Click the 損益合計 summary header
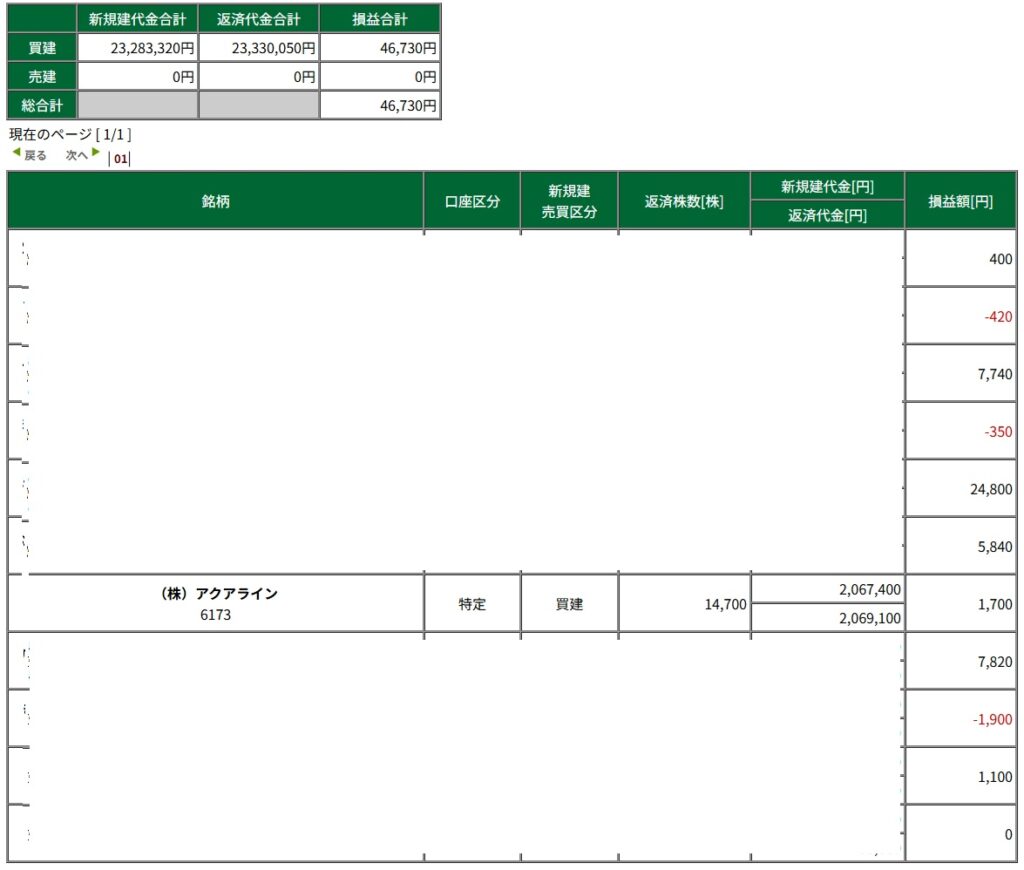Screen dimensions: 1024x870 [379, 19]
